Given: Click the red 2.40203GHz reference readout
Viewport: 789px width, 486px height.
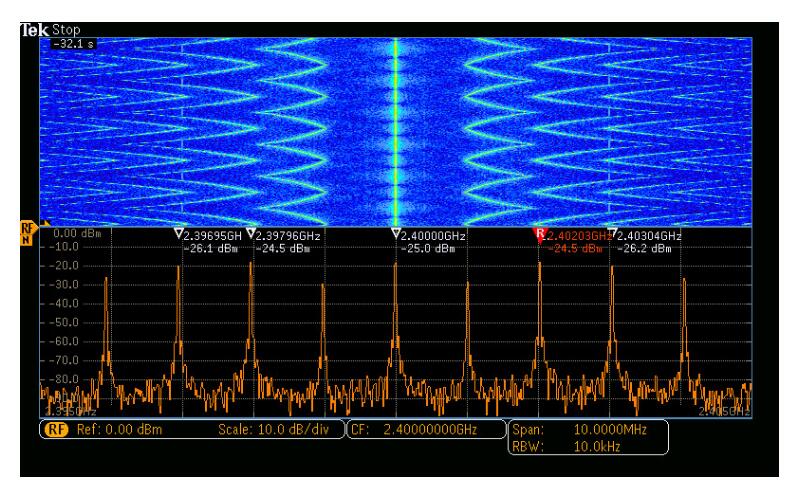Looking at the screenshot, I should 579,236.
